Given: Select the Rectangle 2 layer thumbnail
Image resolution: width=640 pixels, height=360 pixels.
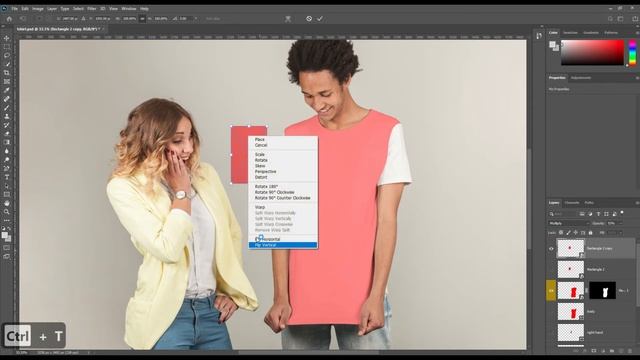Looking at the screenshot, I should 570,270.
